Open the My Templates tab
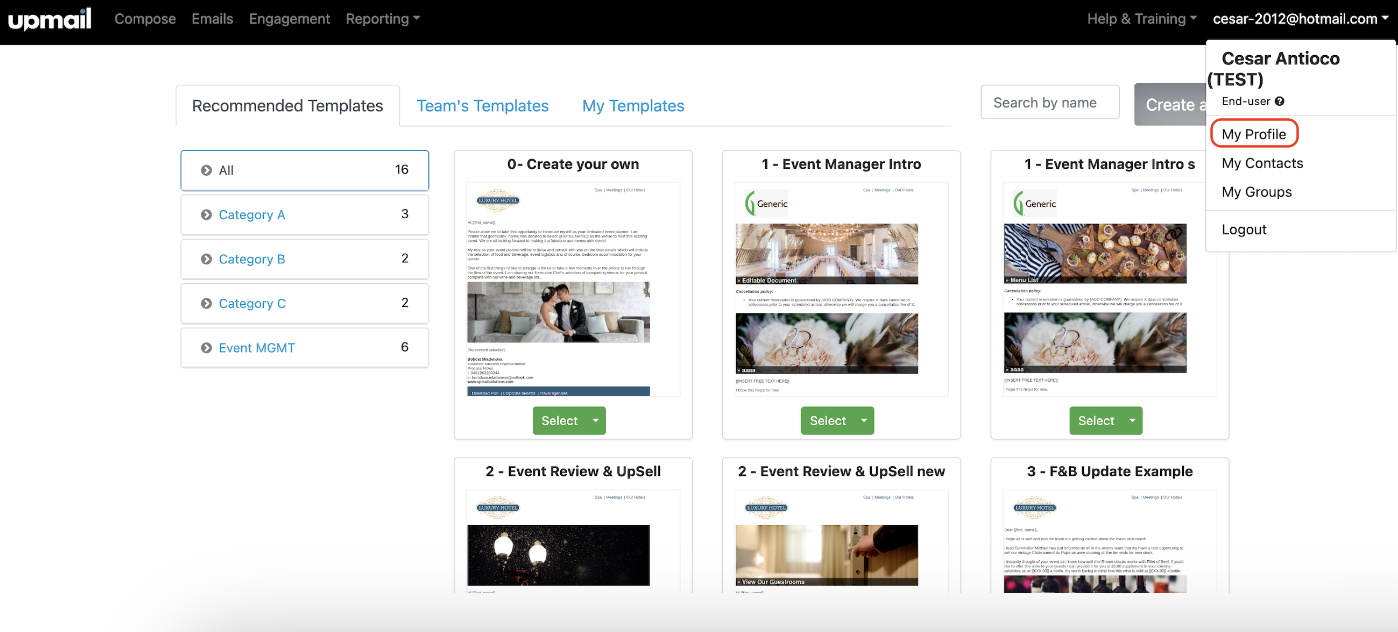The height and width of the screenshot is (632, 1398). click(633, 106)
